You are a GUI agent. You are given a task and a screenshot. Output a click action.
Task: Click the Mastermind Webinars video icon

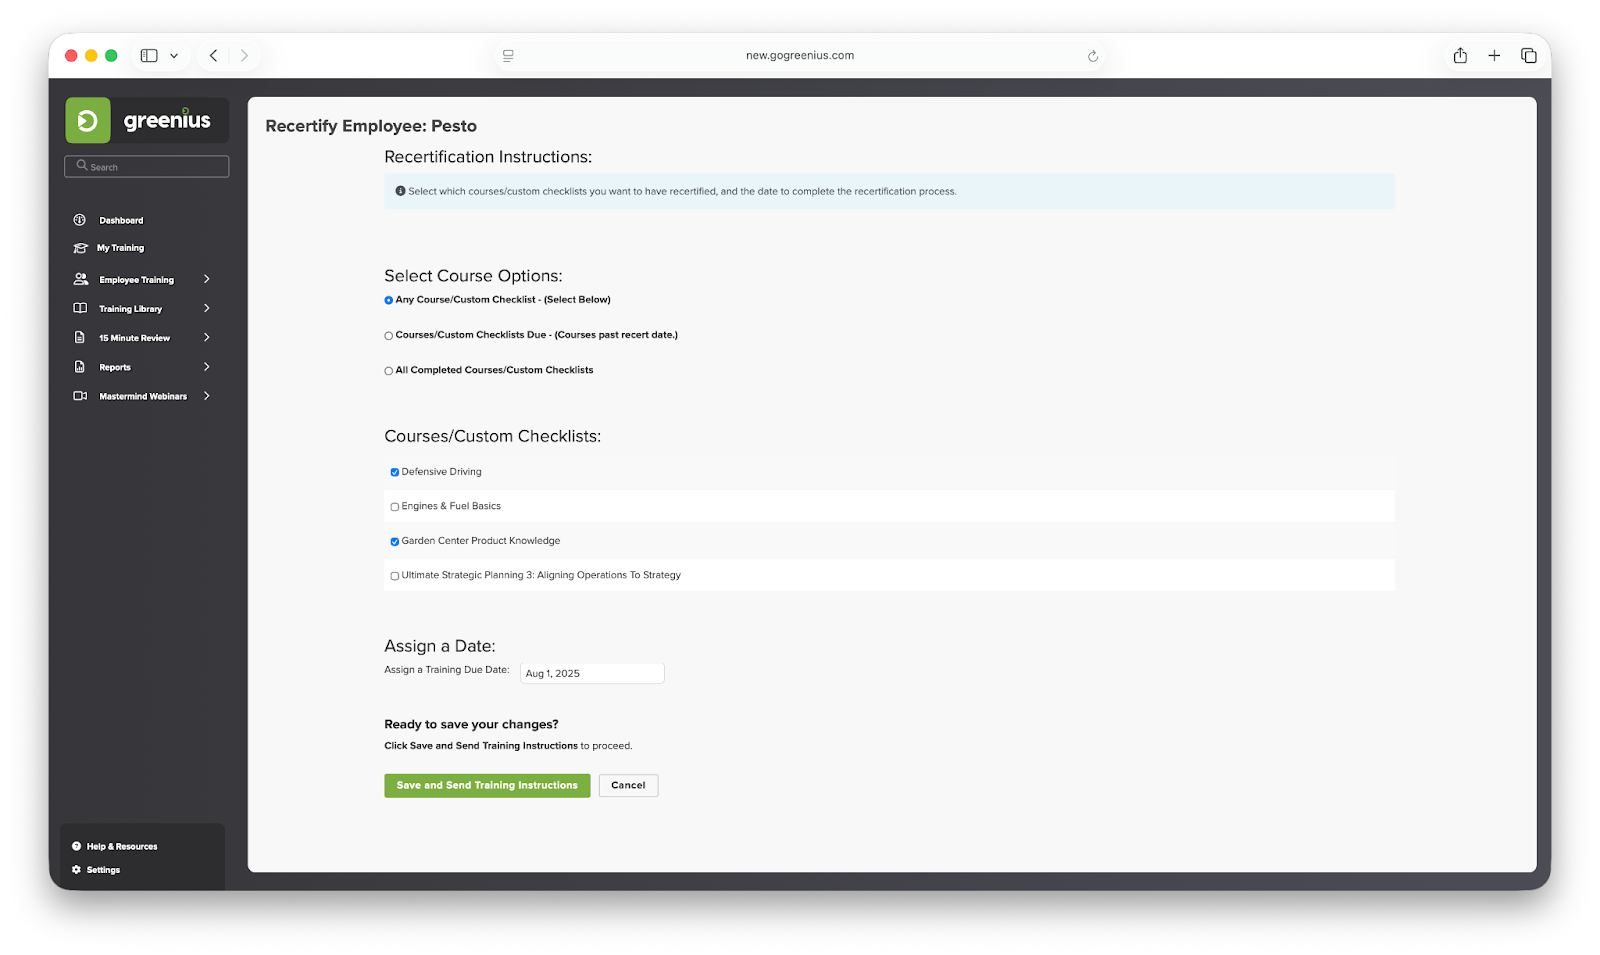pyautogui.click(x=80, y=396)
